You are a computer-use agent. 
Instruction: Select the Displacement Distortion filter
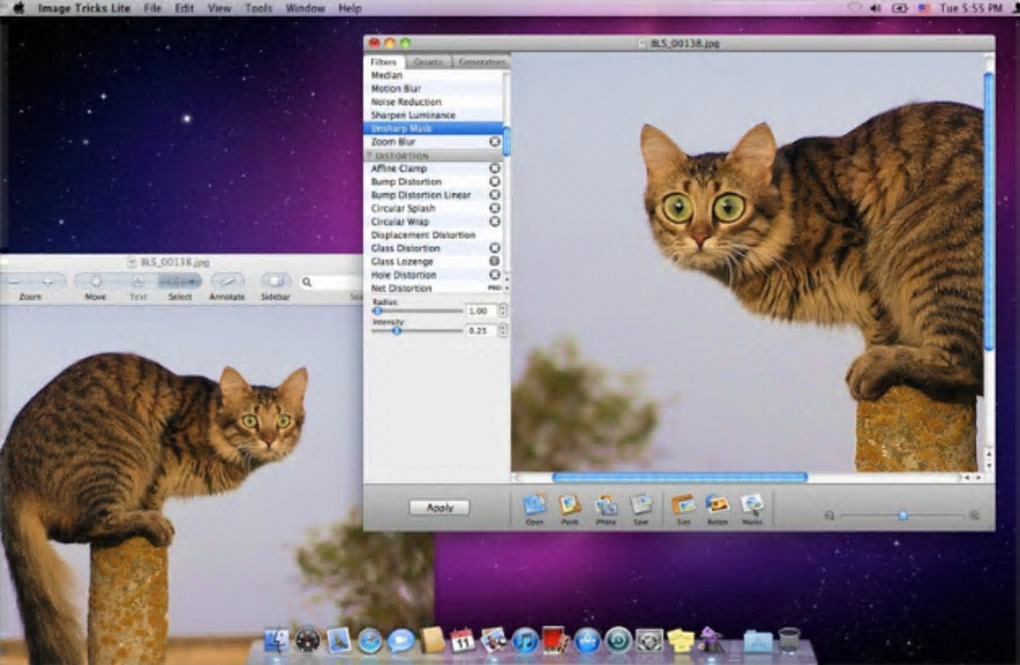coord(433,235)
